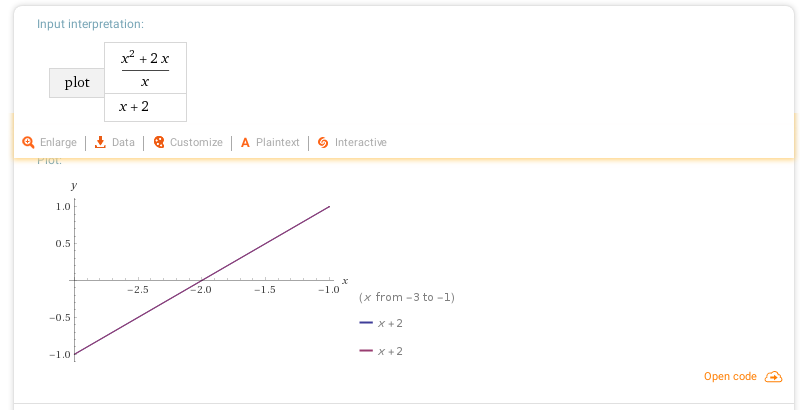Click the Enlarge magnifier icon

pyautogui.click(x=28, y=142)
